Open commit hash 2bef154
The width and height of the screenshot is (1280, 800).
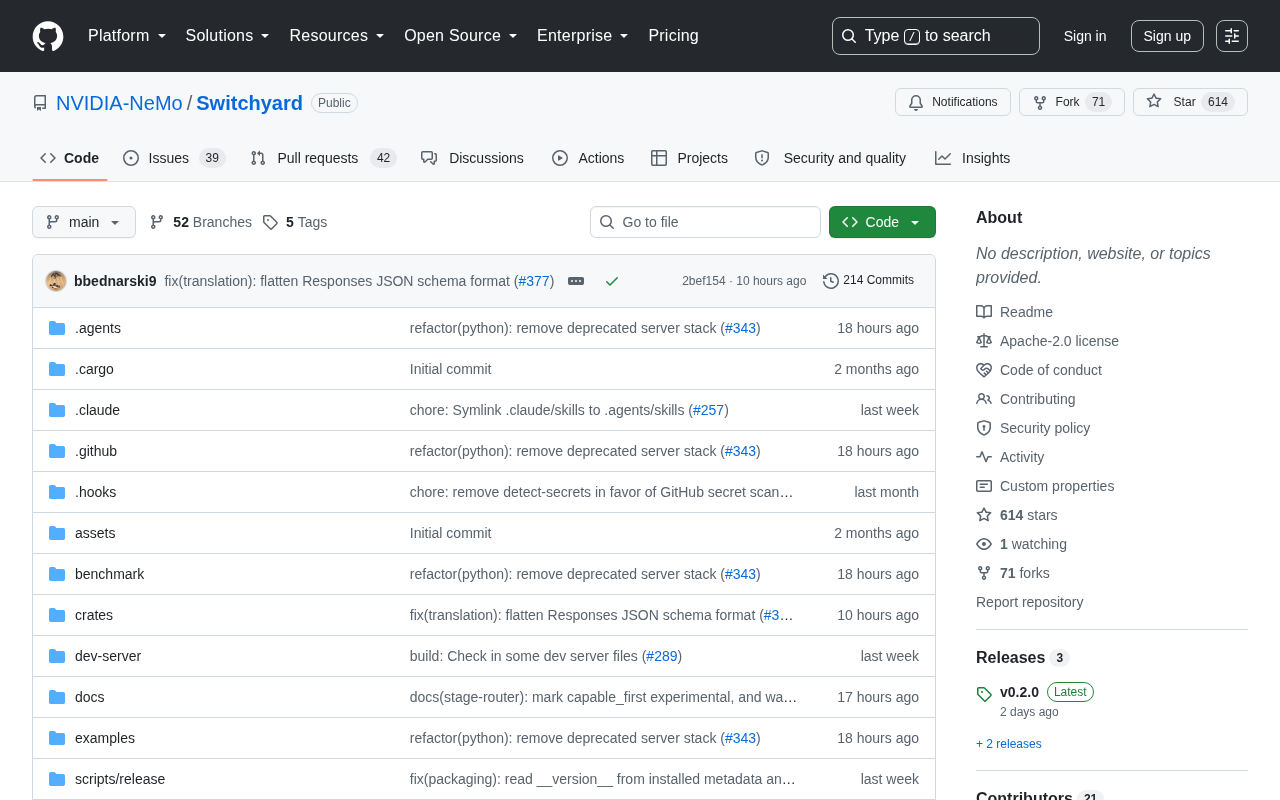click(704, 281)
